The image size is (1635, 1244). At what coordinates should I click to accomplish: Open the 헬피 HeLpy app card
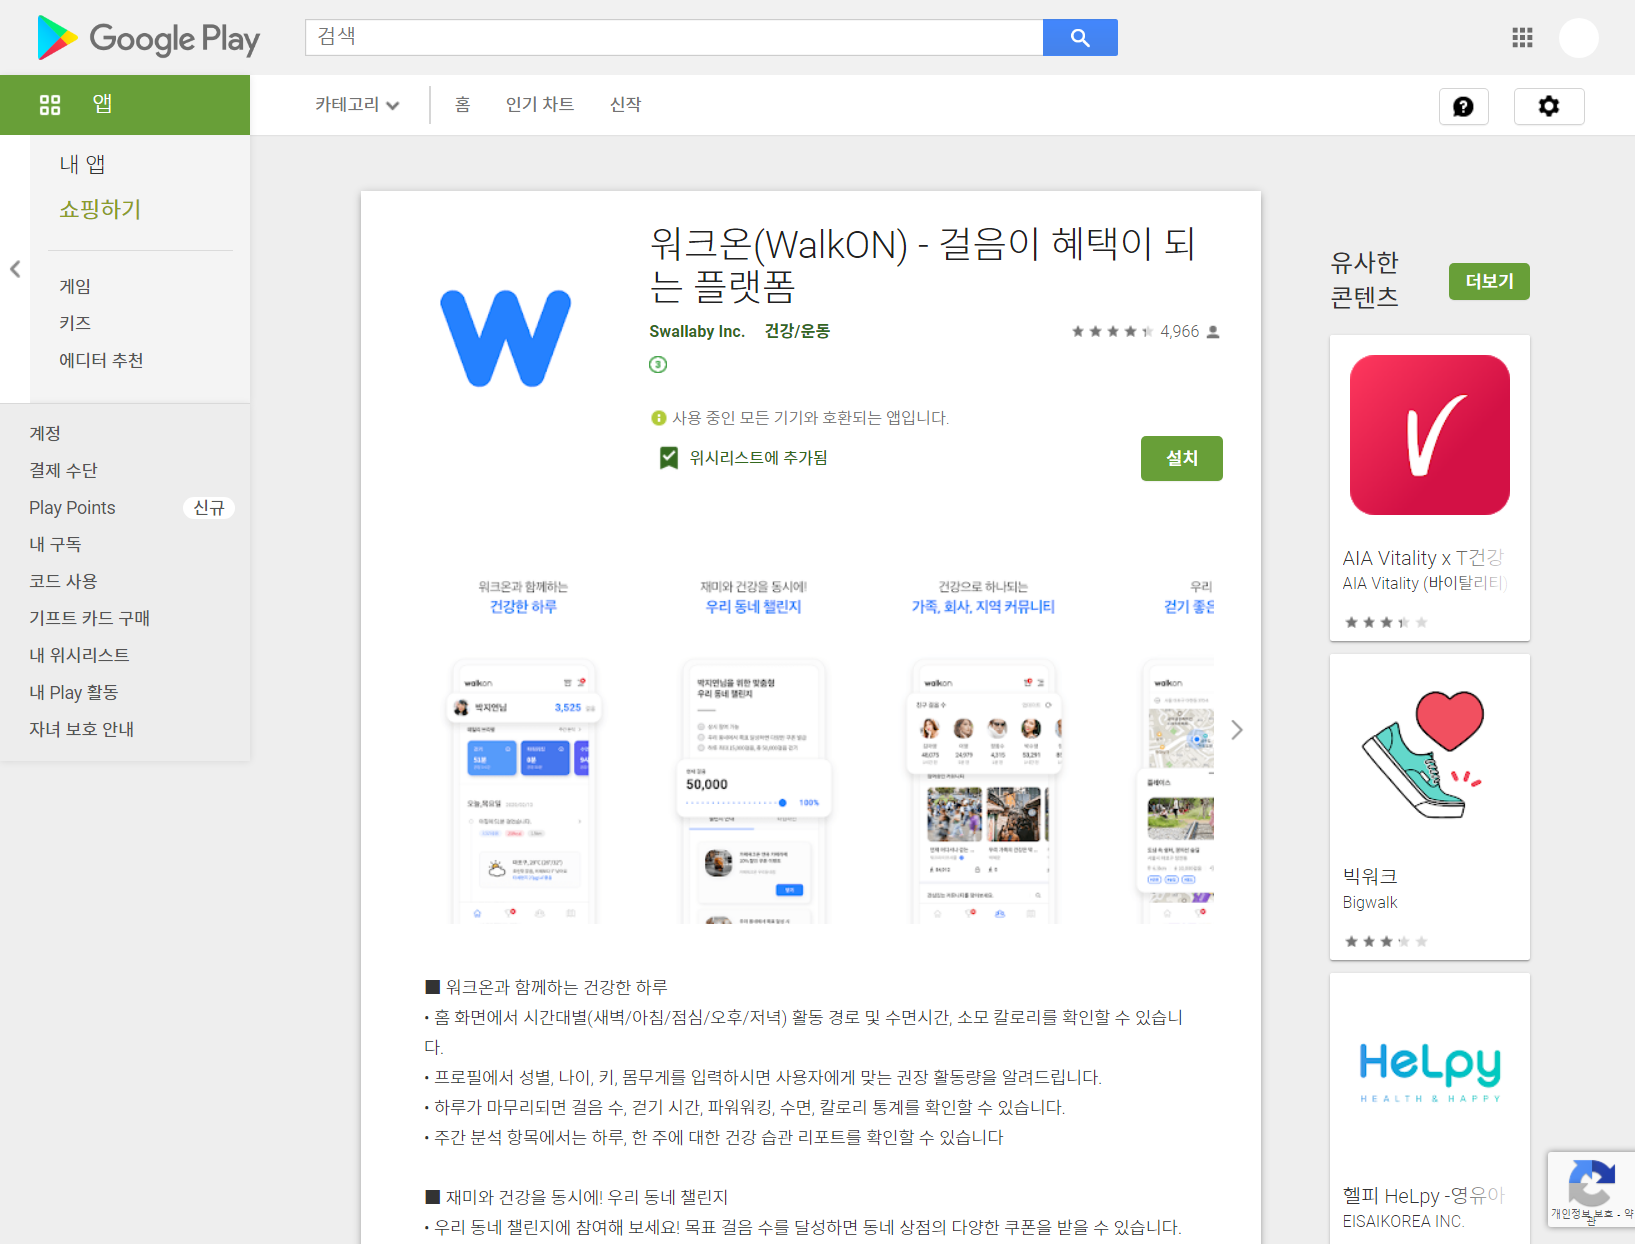[x=1430, y=1108]
